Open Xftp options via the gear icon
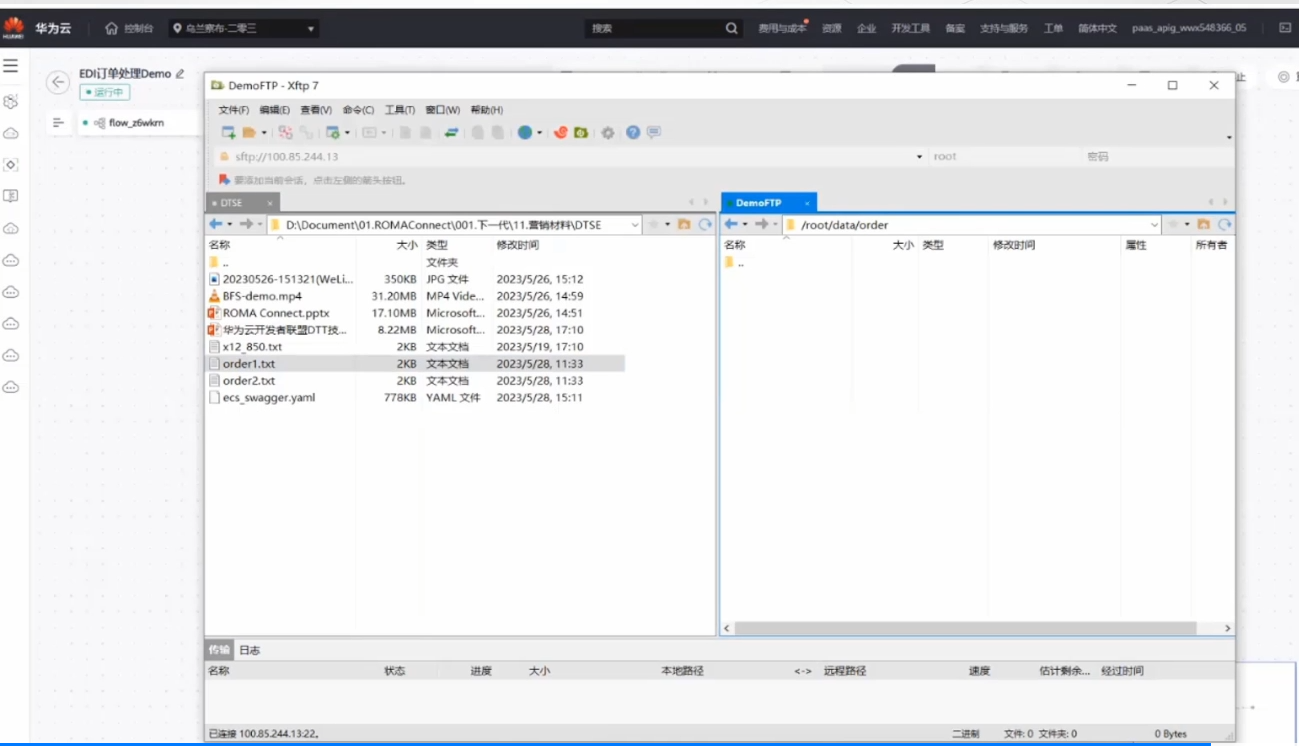Screen dimensions: 1299x746 pos(607,132)
